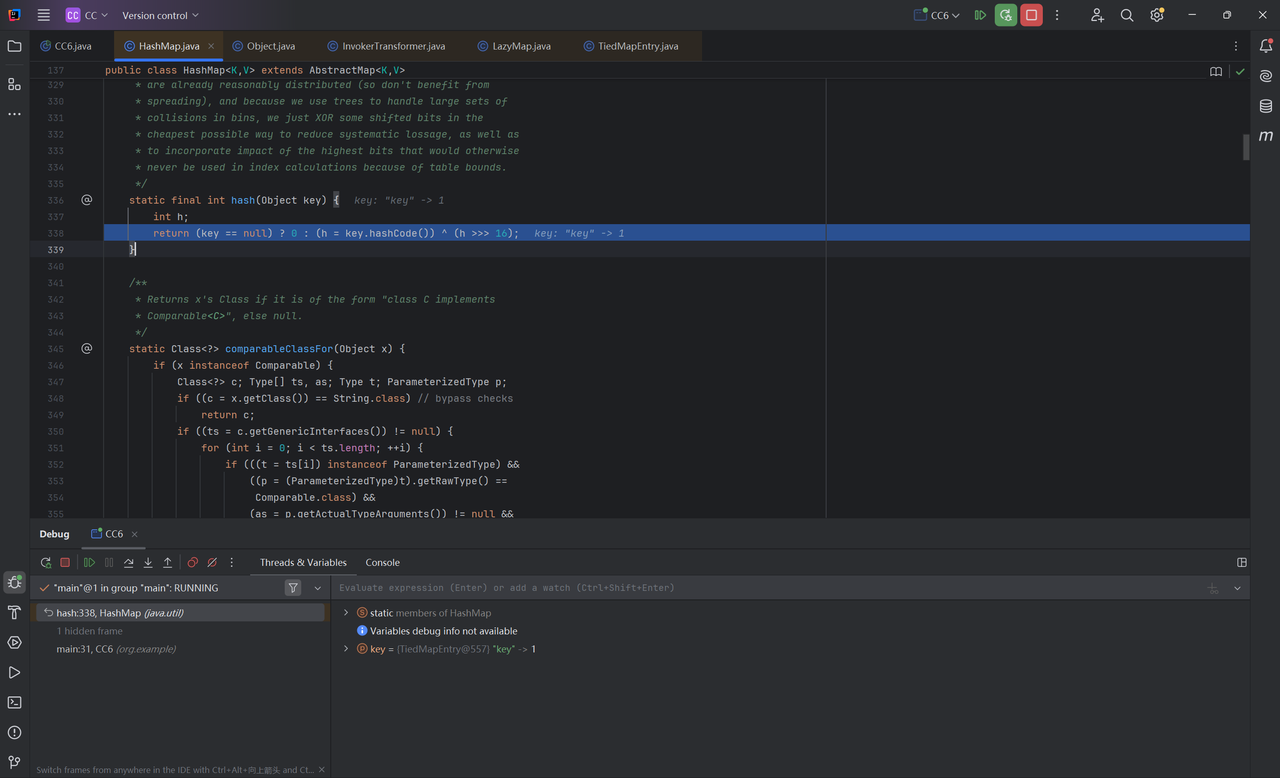Select hash:338, HashMap frame
1280x778 pixels.
[x=180, y=613]
